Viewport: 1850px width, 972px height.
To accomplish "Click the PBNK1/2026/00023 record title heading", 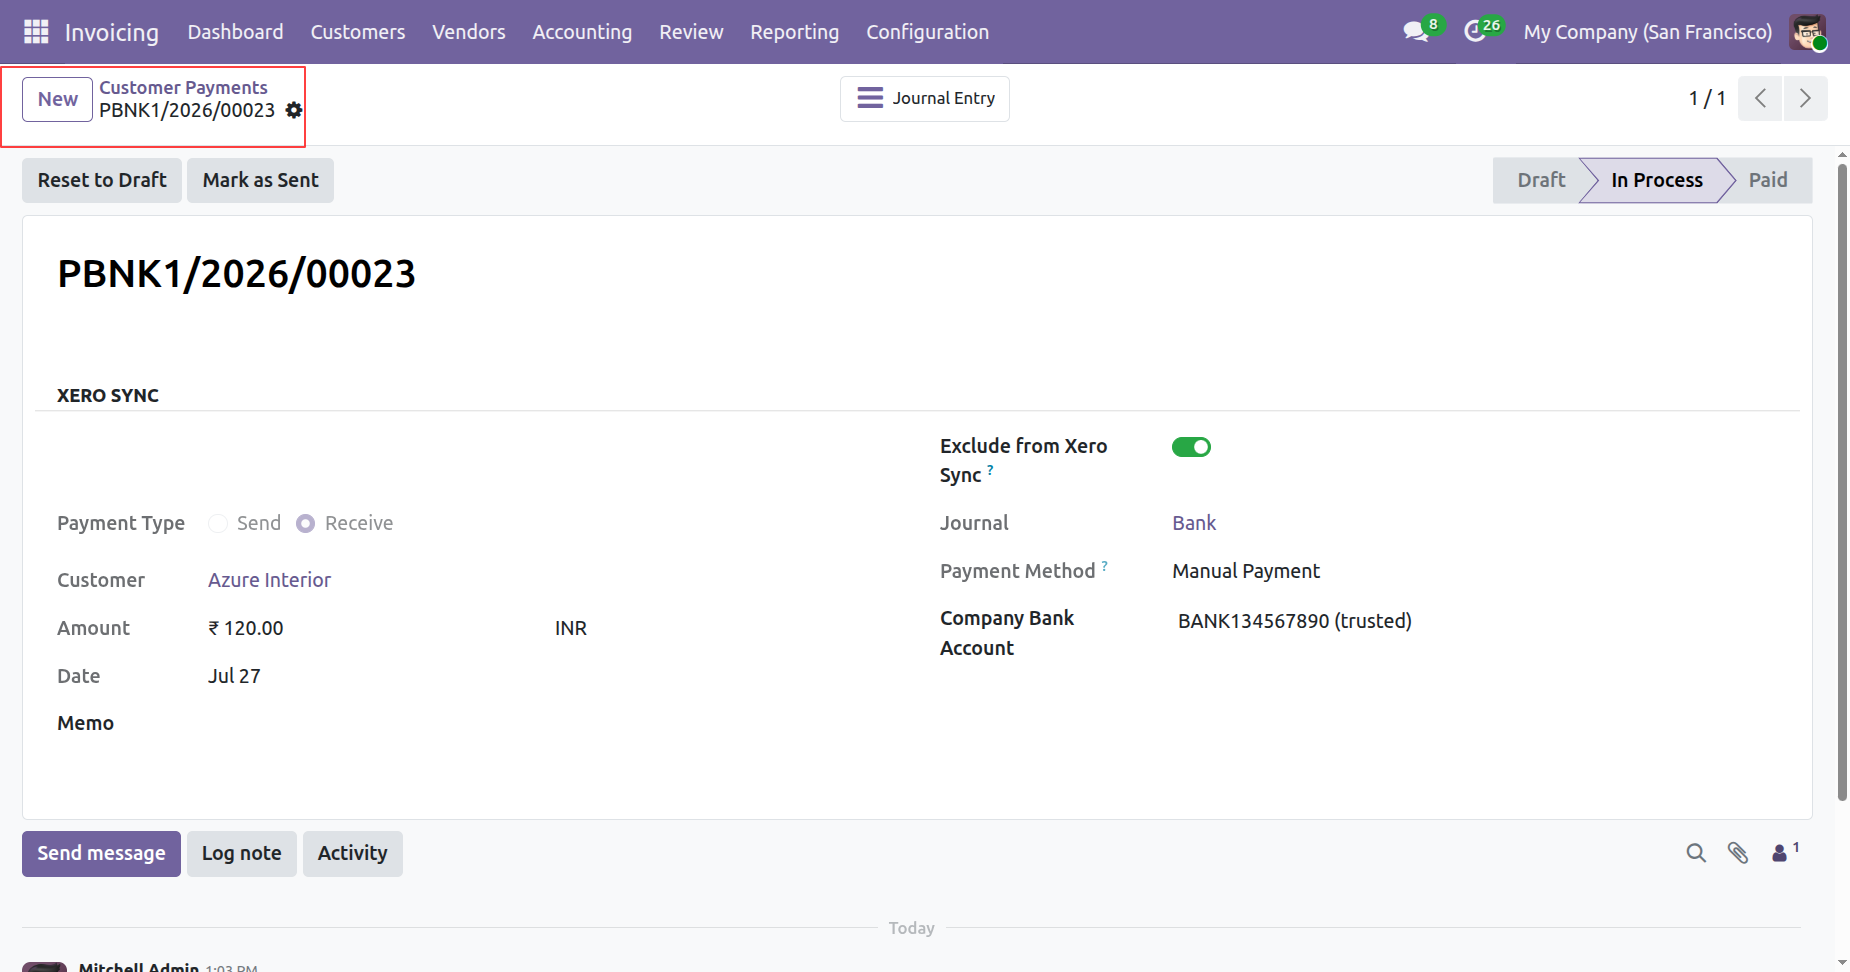I will pos(237,274).
